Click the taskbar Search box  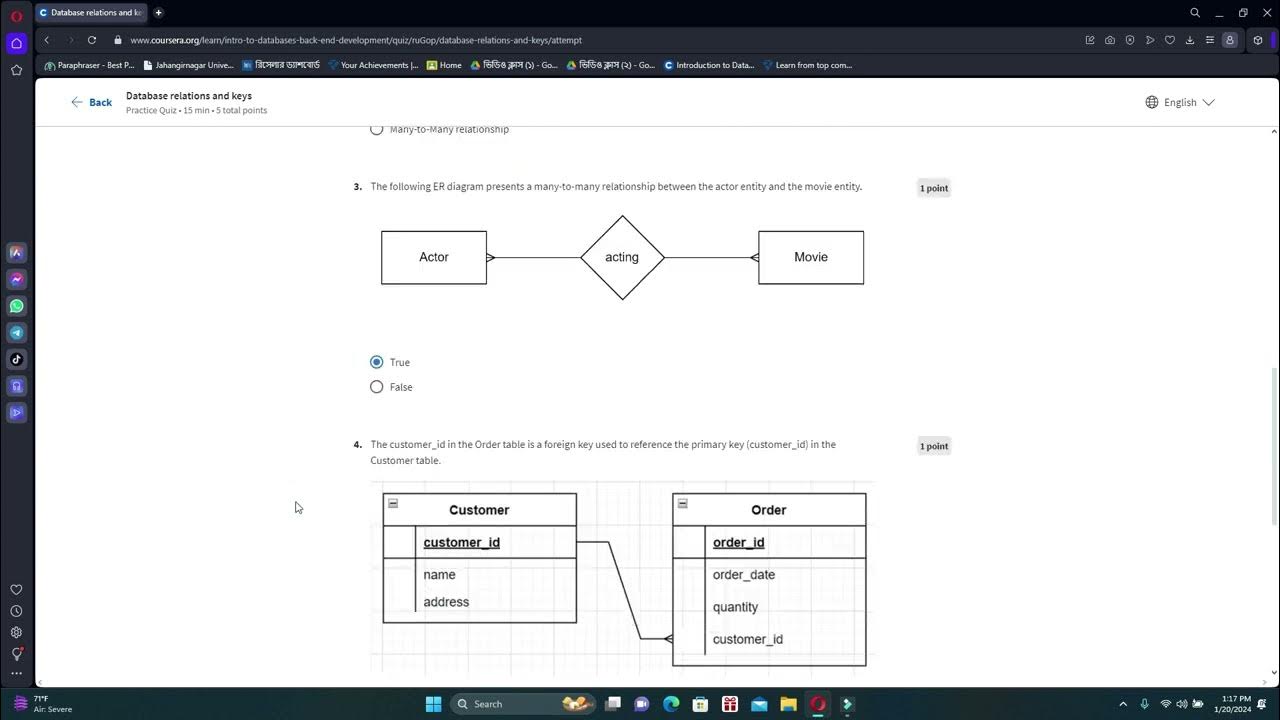point(523,704)
